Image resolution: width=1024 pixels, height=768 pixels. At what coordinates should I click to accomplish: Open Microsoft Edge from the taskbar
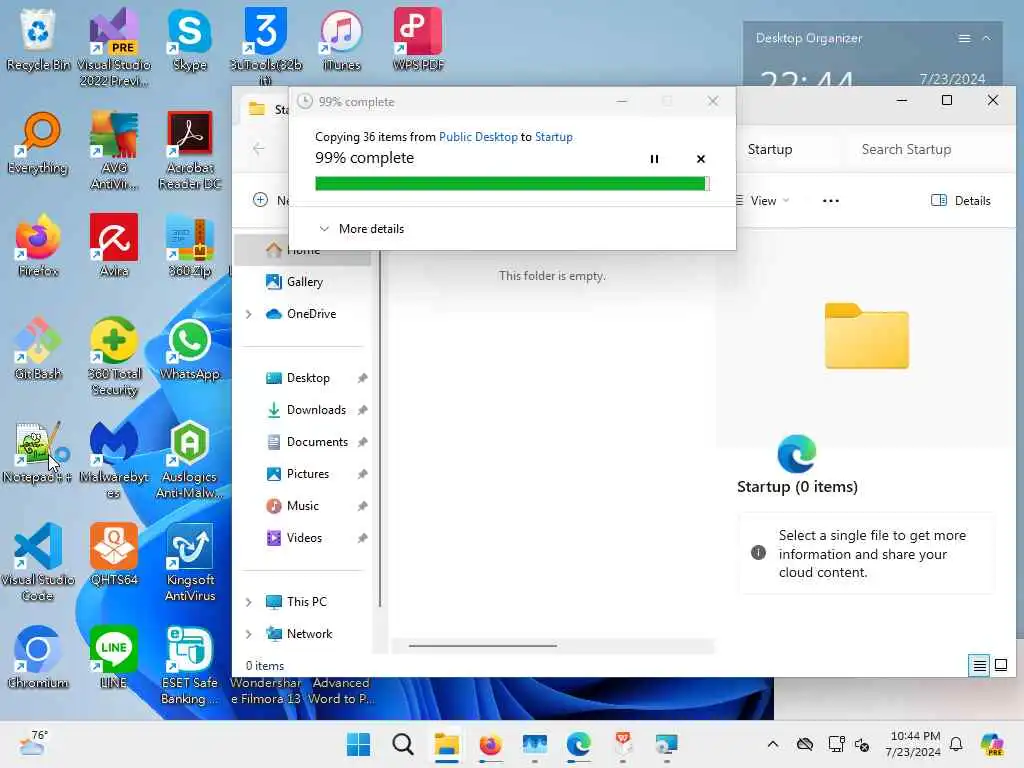579,744
